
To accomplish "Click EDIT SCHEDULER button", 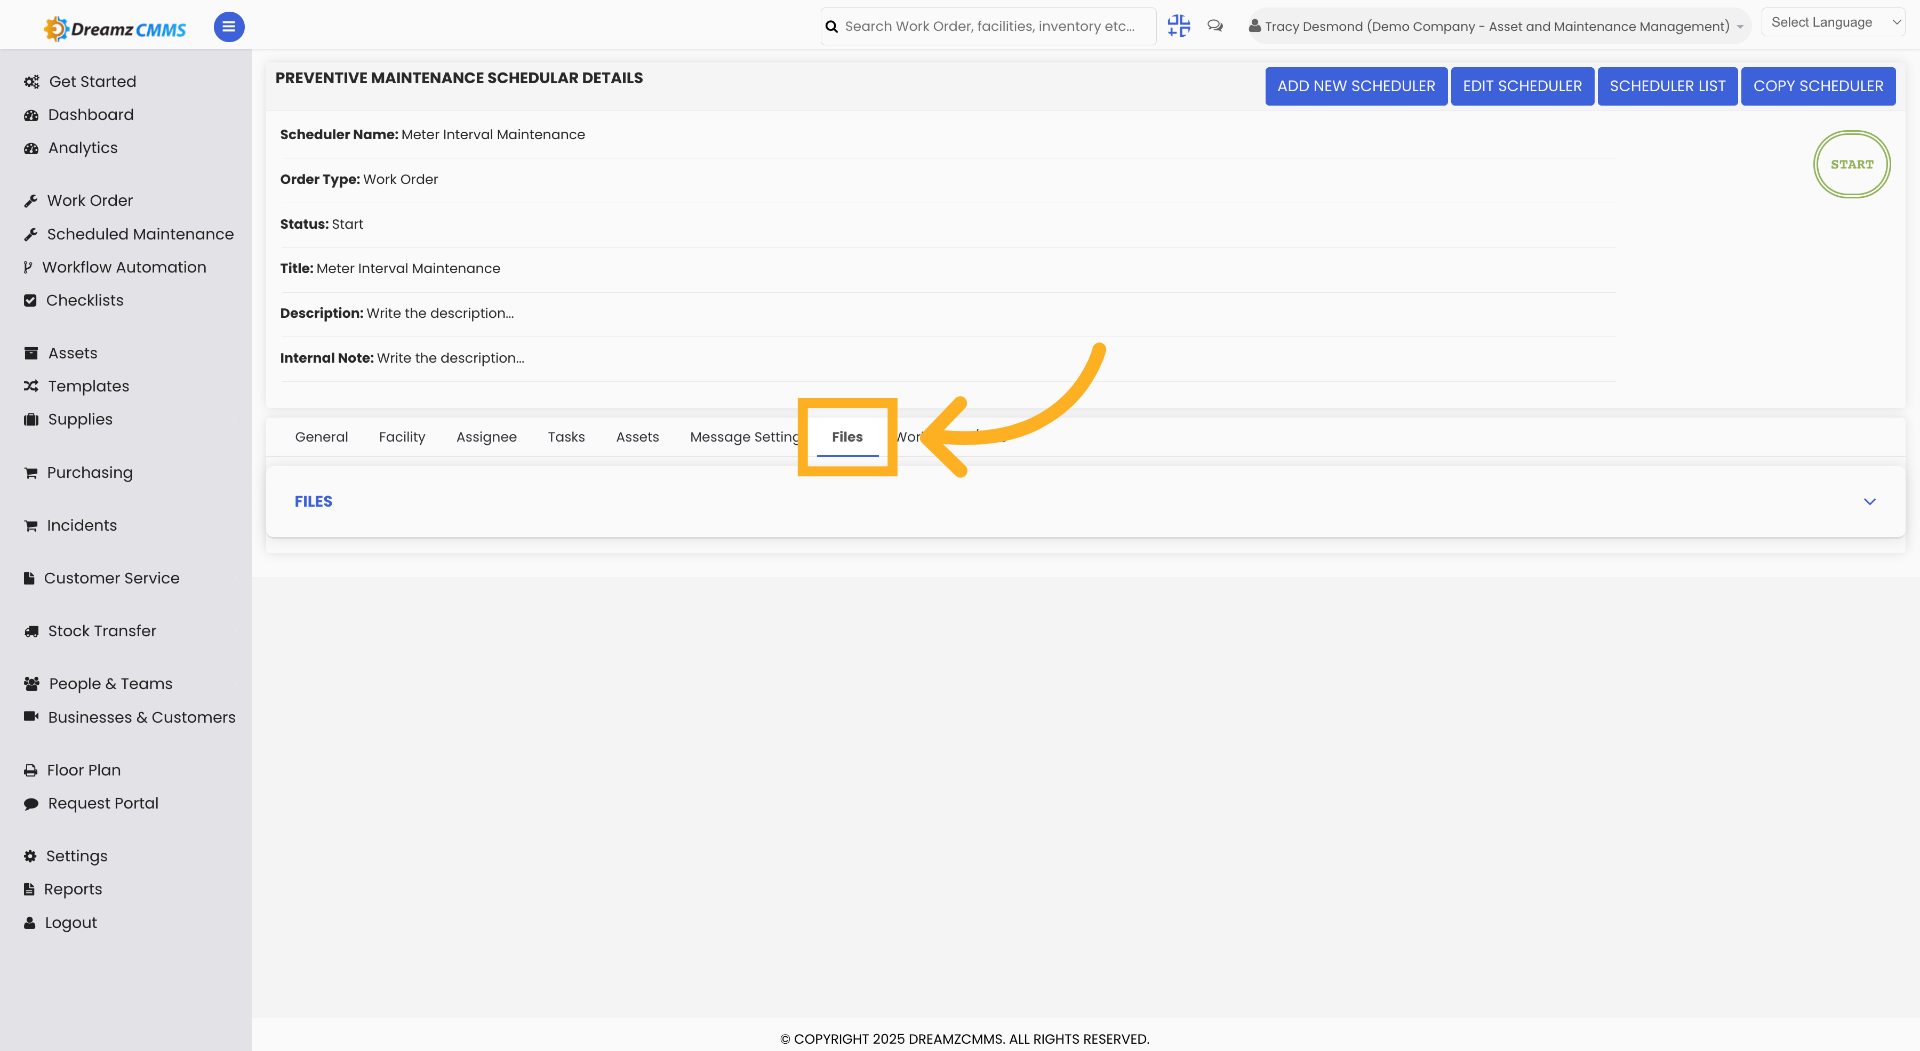I will pos(1522,86).
